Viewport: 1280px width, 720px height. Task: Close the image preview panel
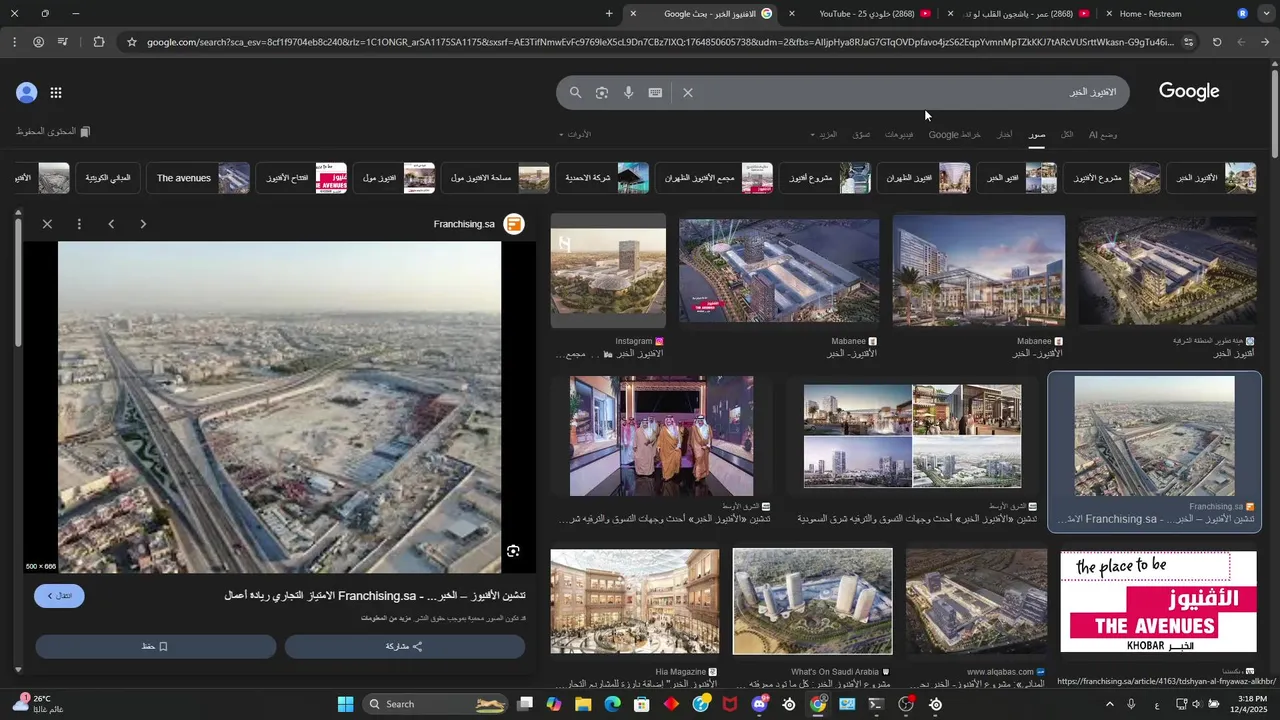tap(47, 224)
